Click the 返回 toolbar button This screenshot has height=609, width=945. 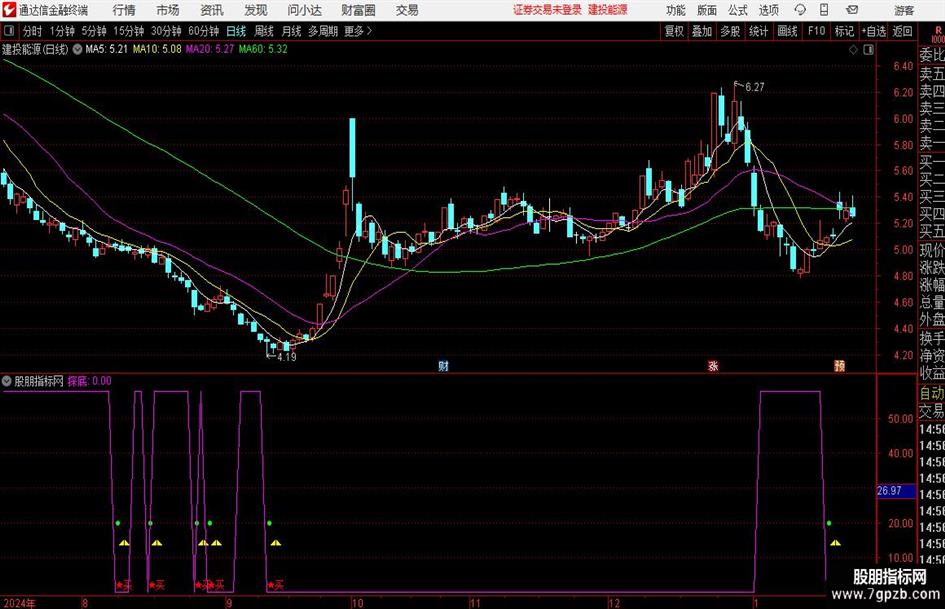pos(902,31)
